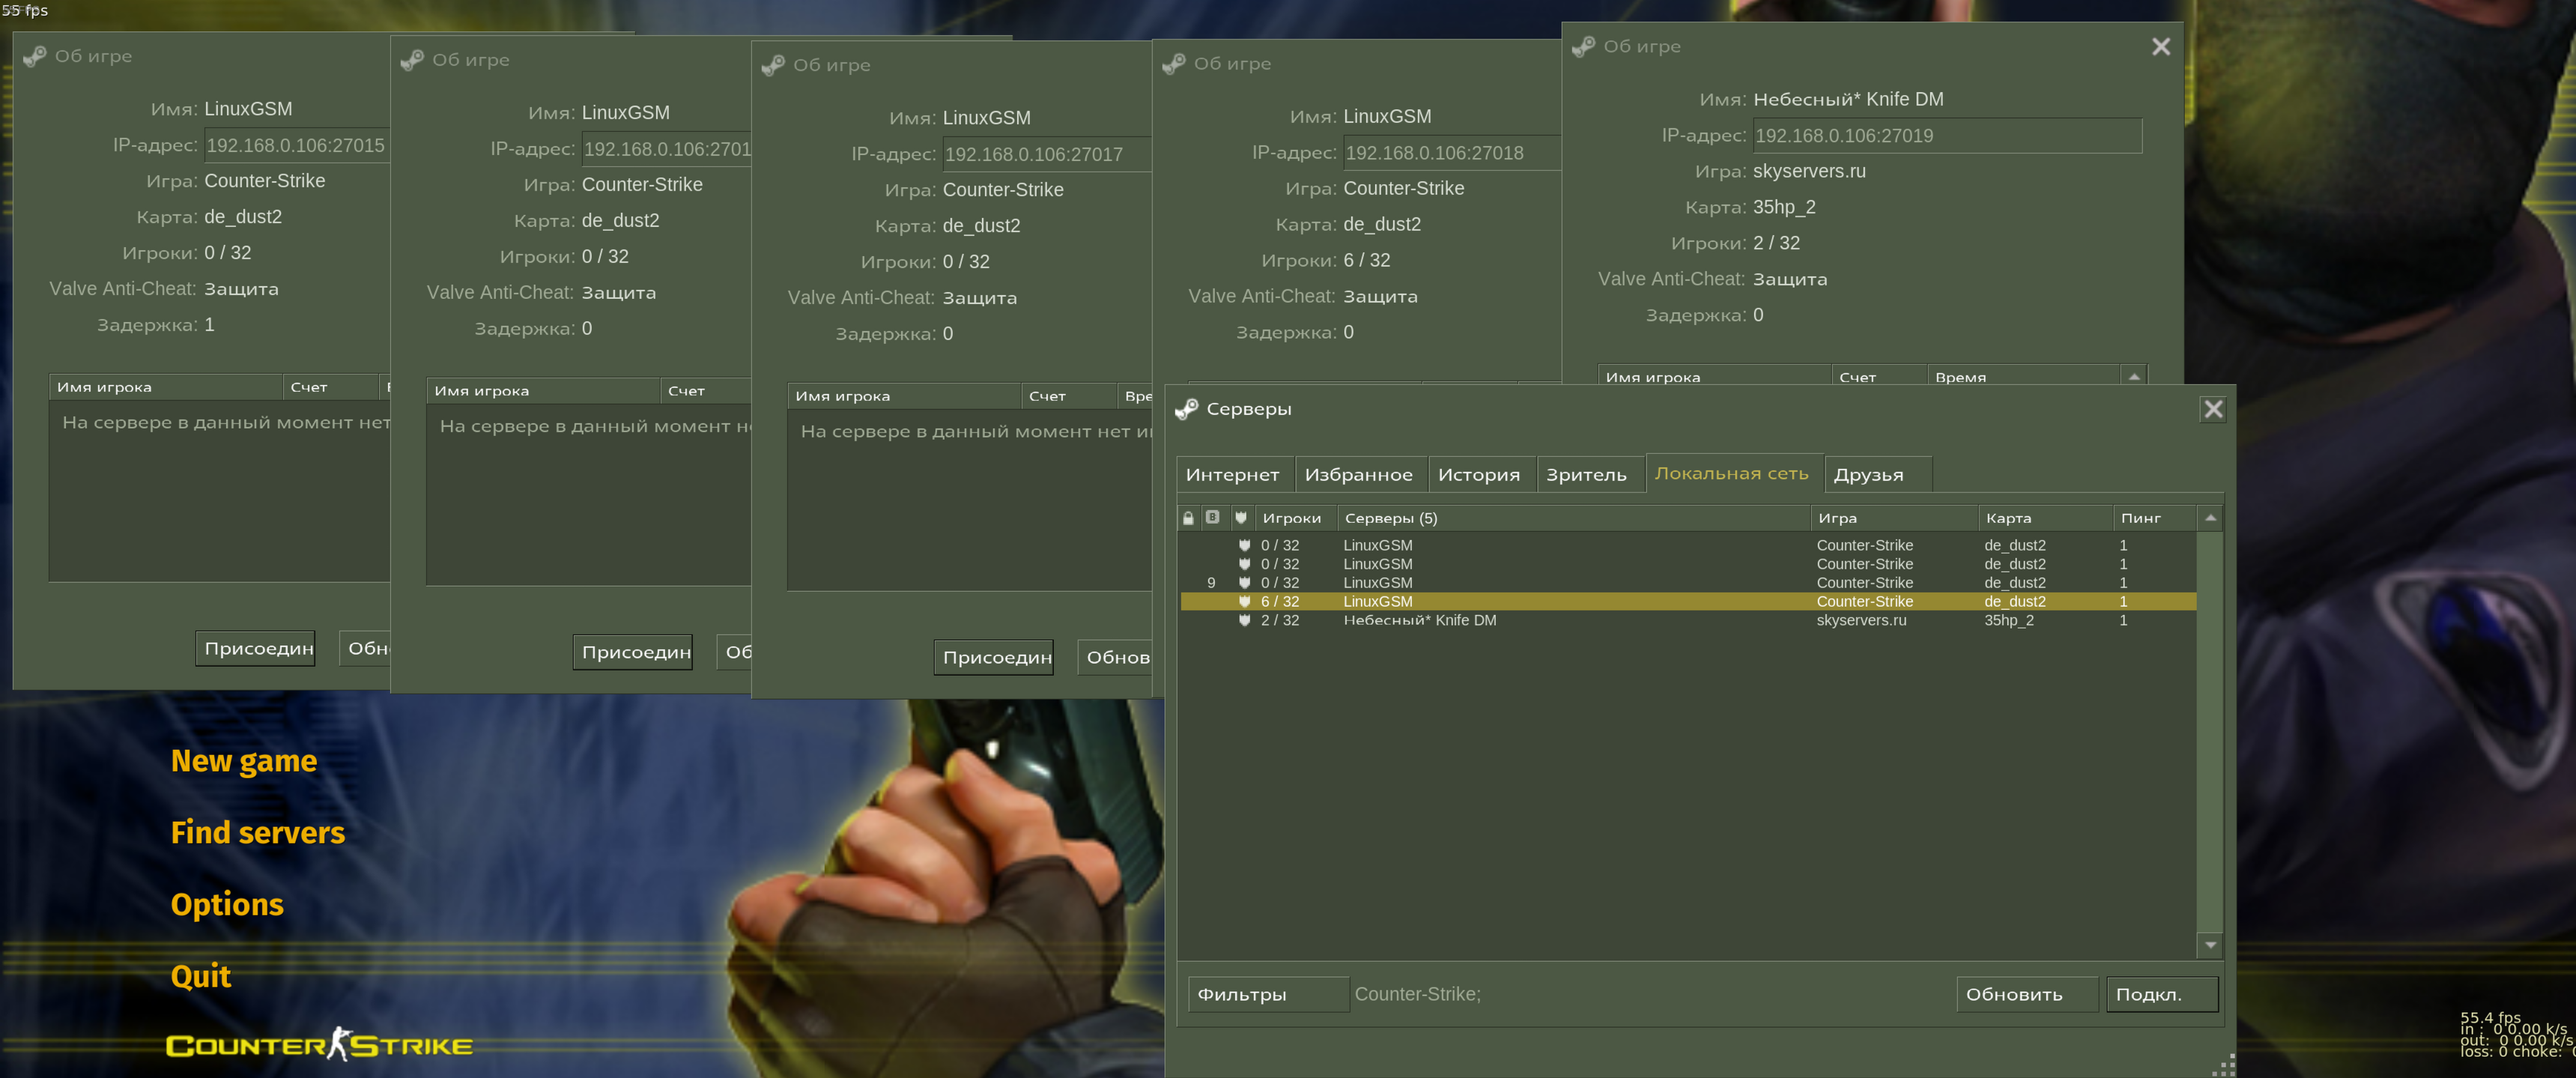This screenshot has width=2576, height=1078.
Task: Sort the server list by Карта column
Action: pyautogui.click(x=2045, y=518)
